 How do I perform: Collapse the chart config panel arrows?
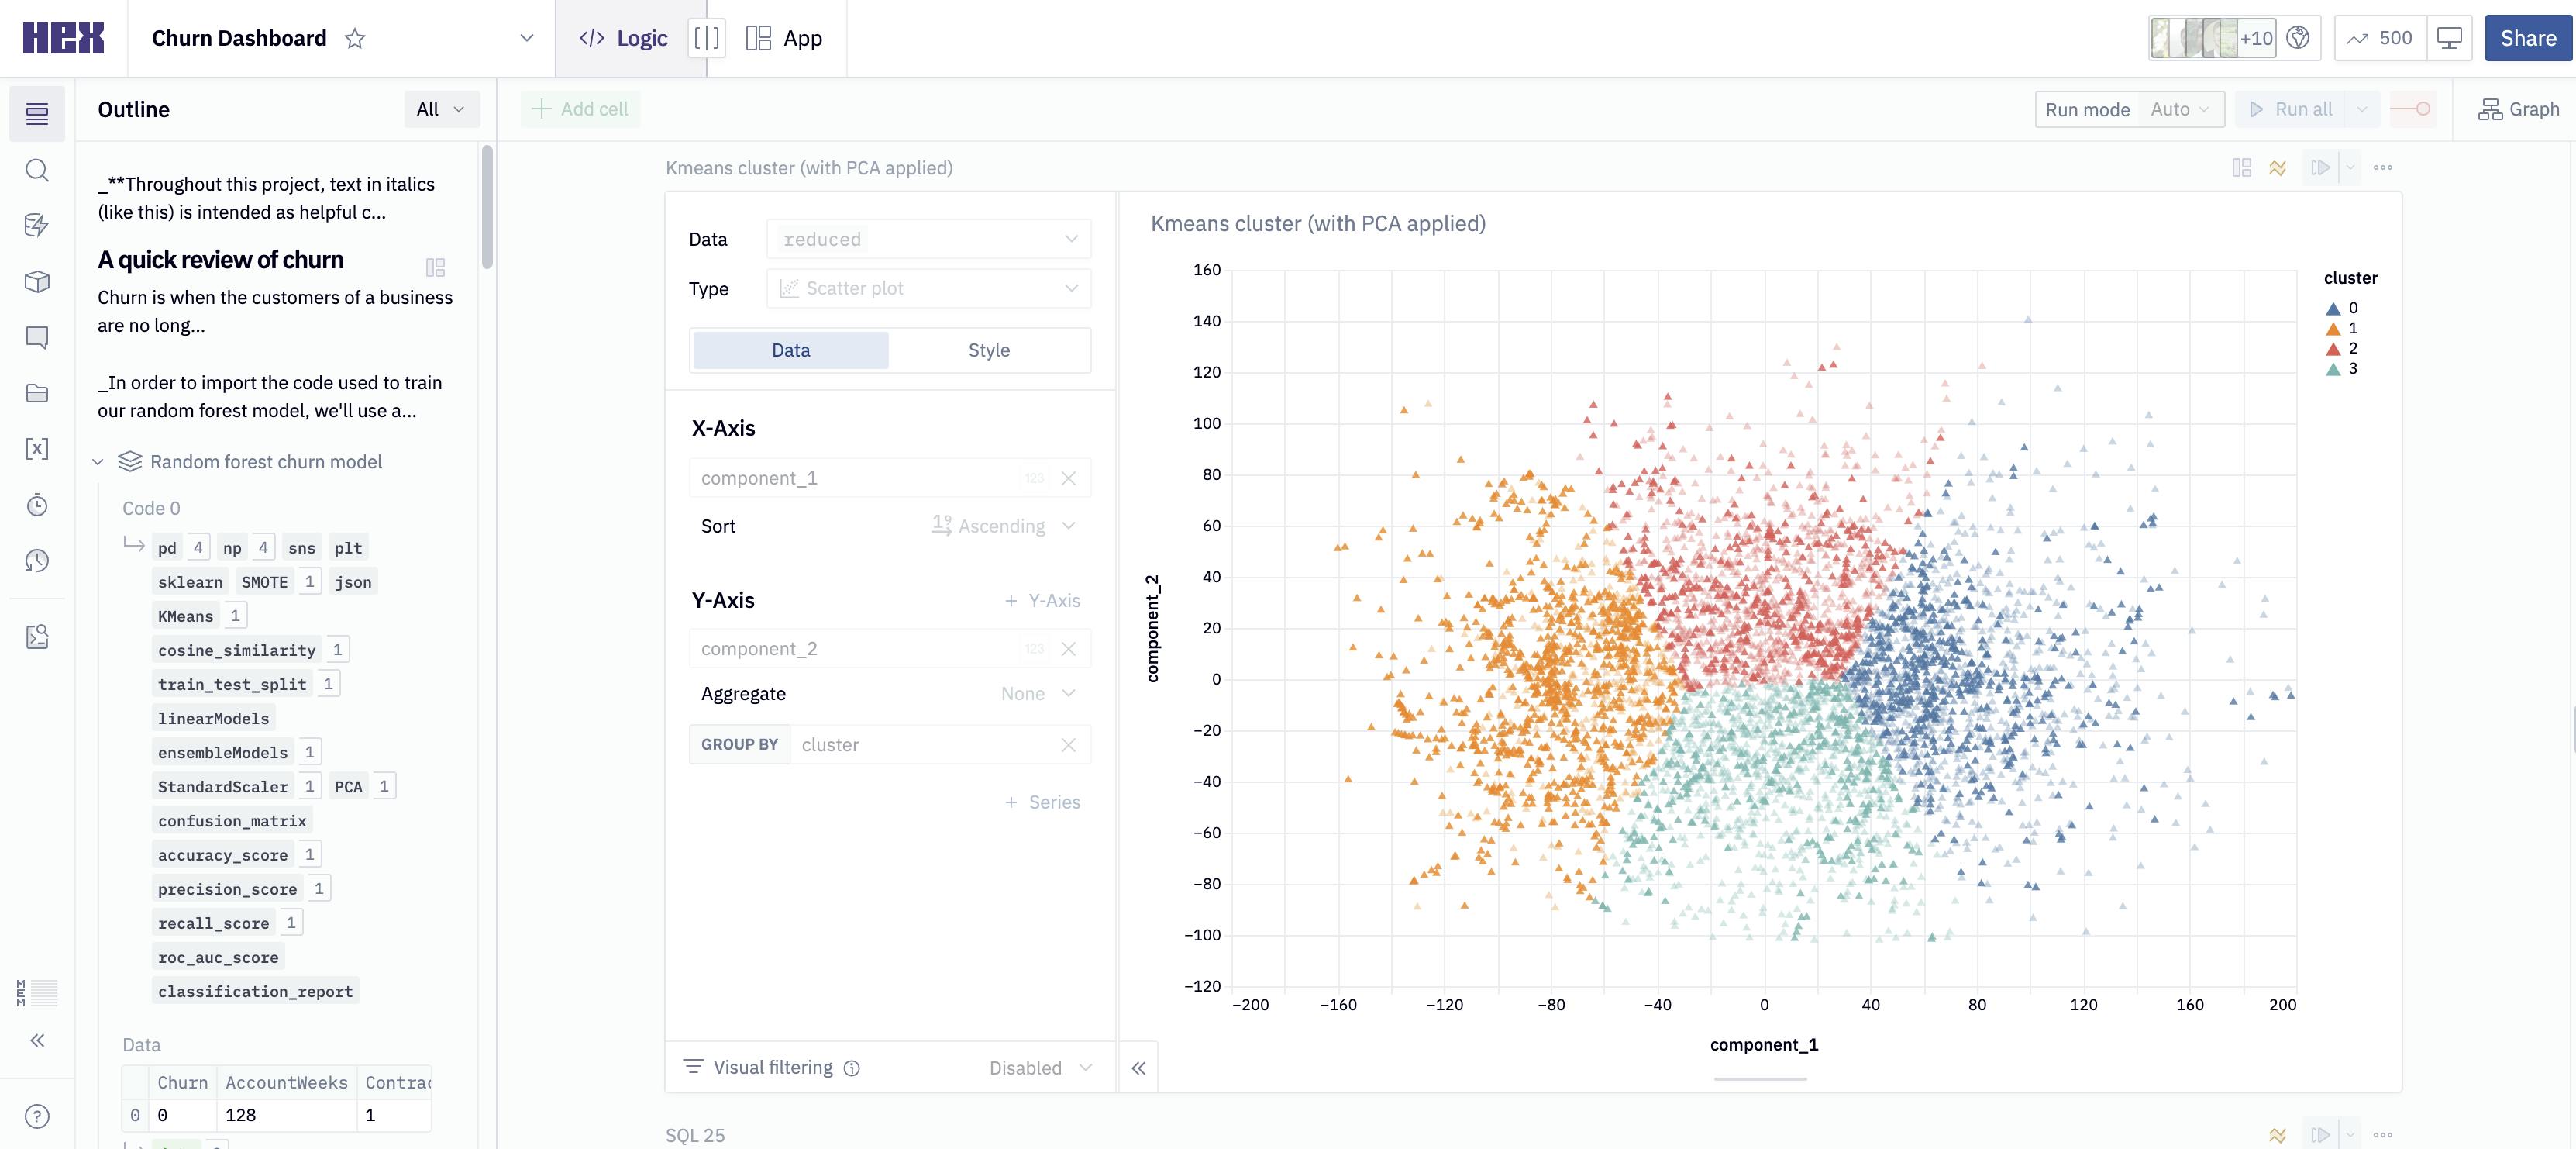1138,1068
